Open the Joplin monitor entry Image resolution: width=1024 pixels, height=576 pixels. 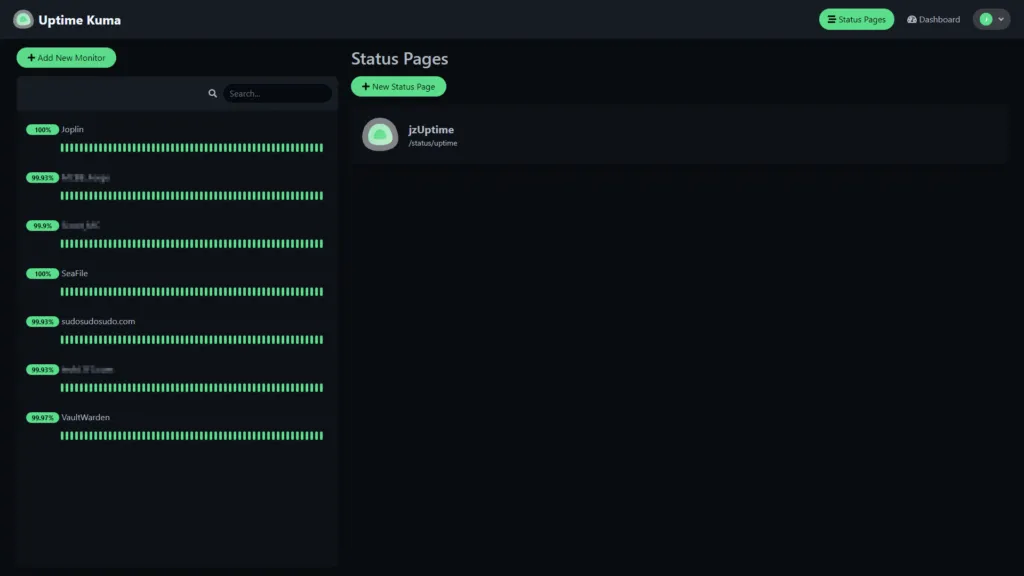[72, 129]
